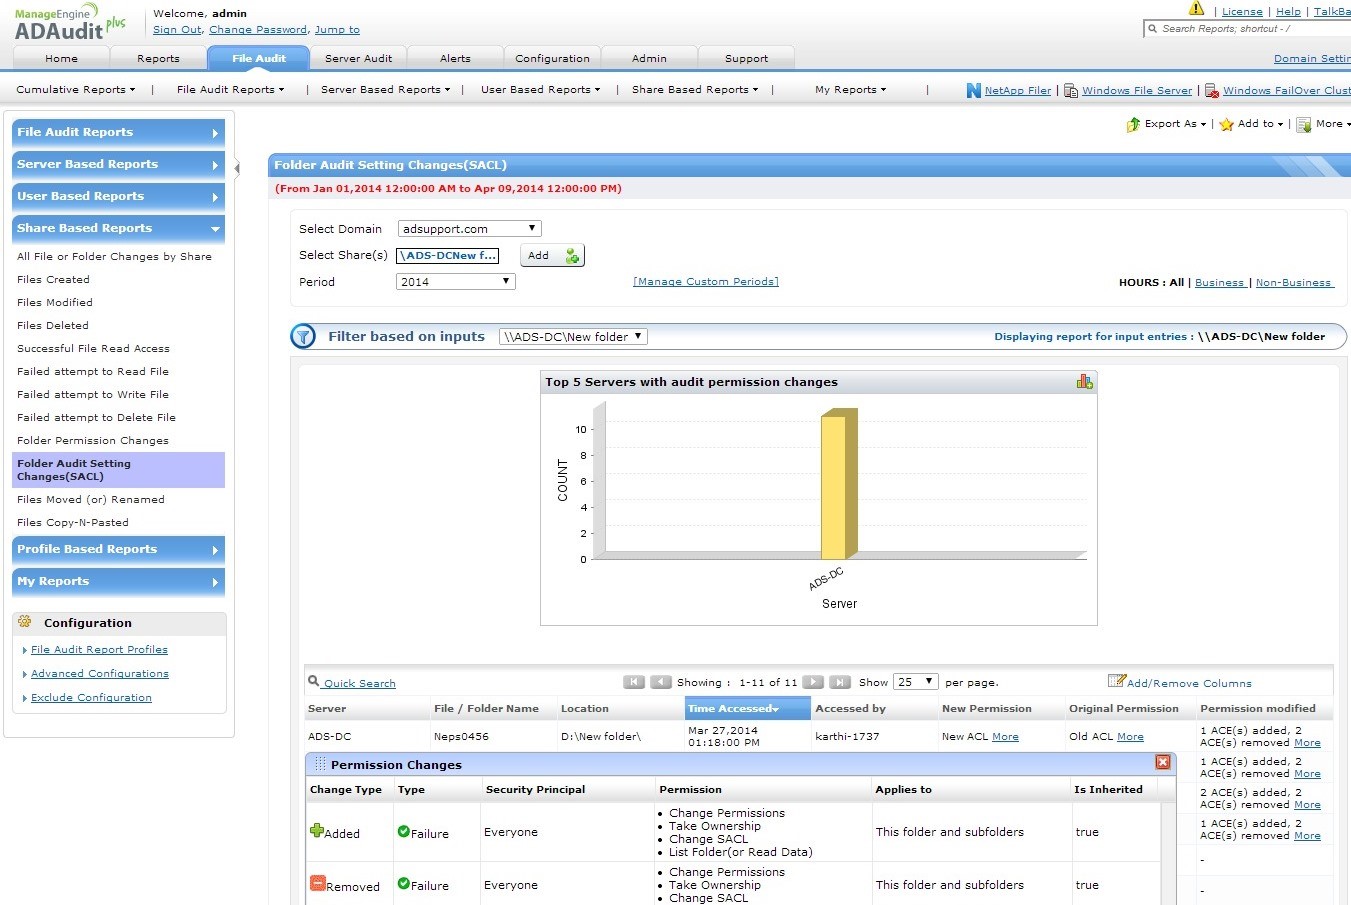Click the yellow ADS-DC bar in chart
The height and width of the screenshot is (905, 1351).
coord(836,487)
